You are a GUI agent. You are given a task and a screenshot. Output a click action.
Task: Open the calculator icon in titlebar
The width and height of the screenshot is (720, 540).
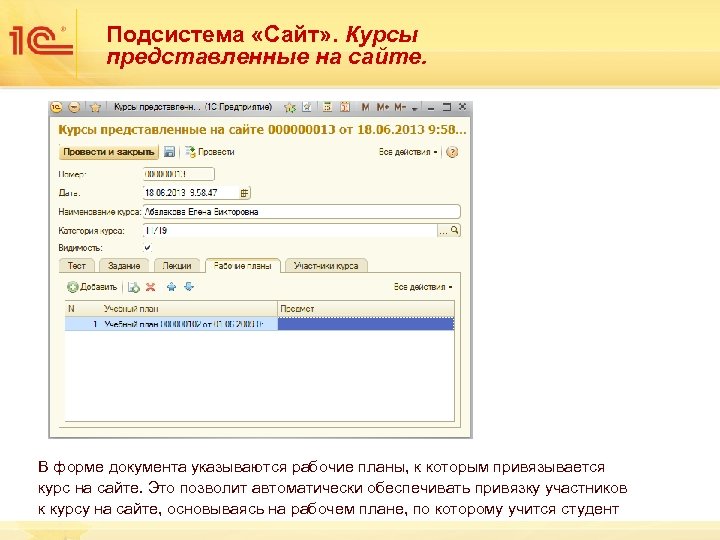pos(327,107)
